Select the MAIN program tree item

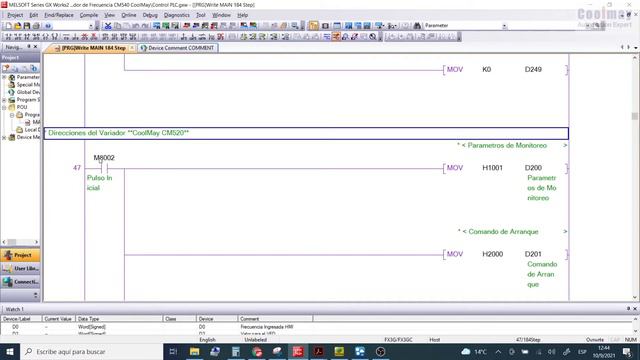pyautogui.click(x=33, y=122)
